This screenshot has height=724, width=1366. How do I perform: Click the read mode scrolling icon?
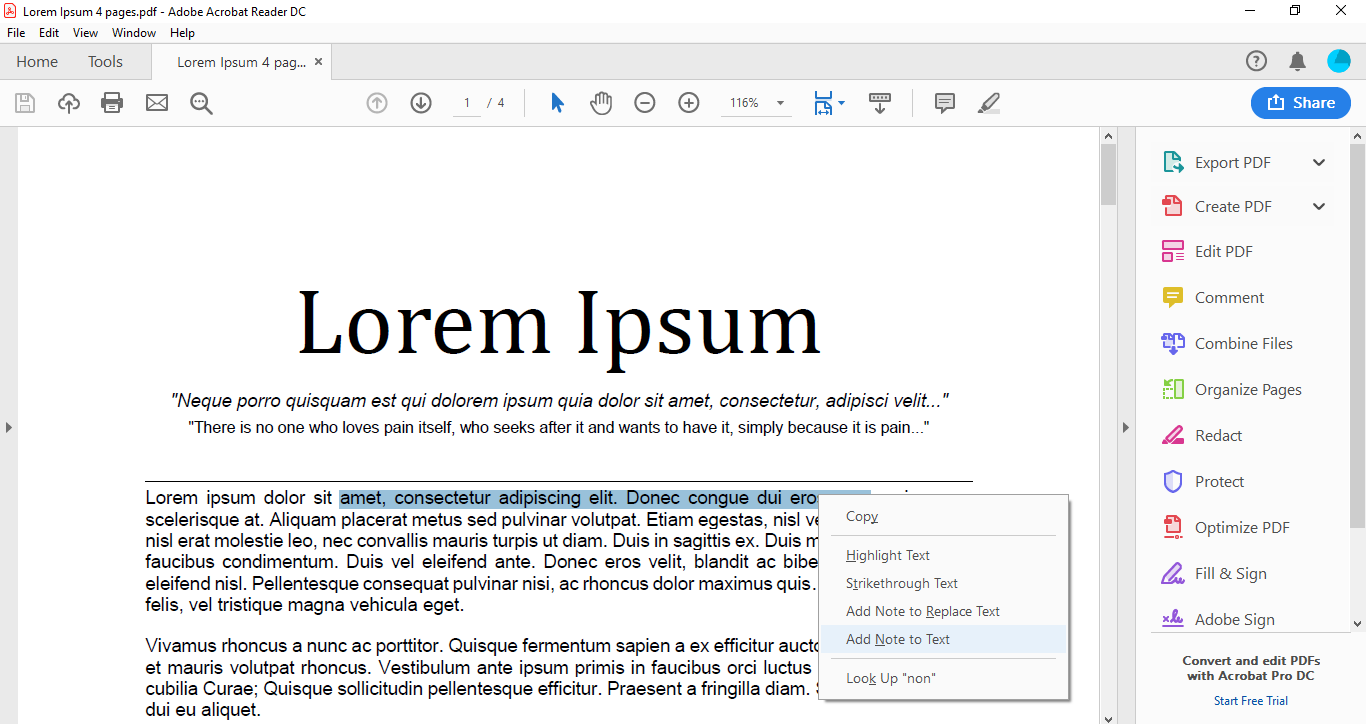pos(880,103)
